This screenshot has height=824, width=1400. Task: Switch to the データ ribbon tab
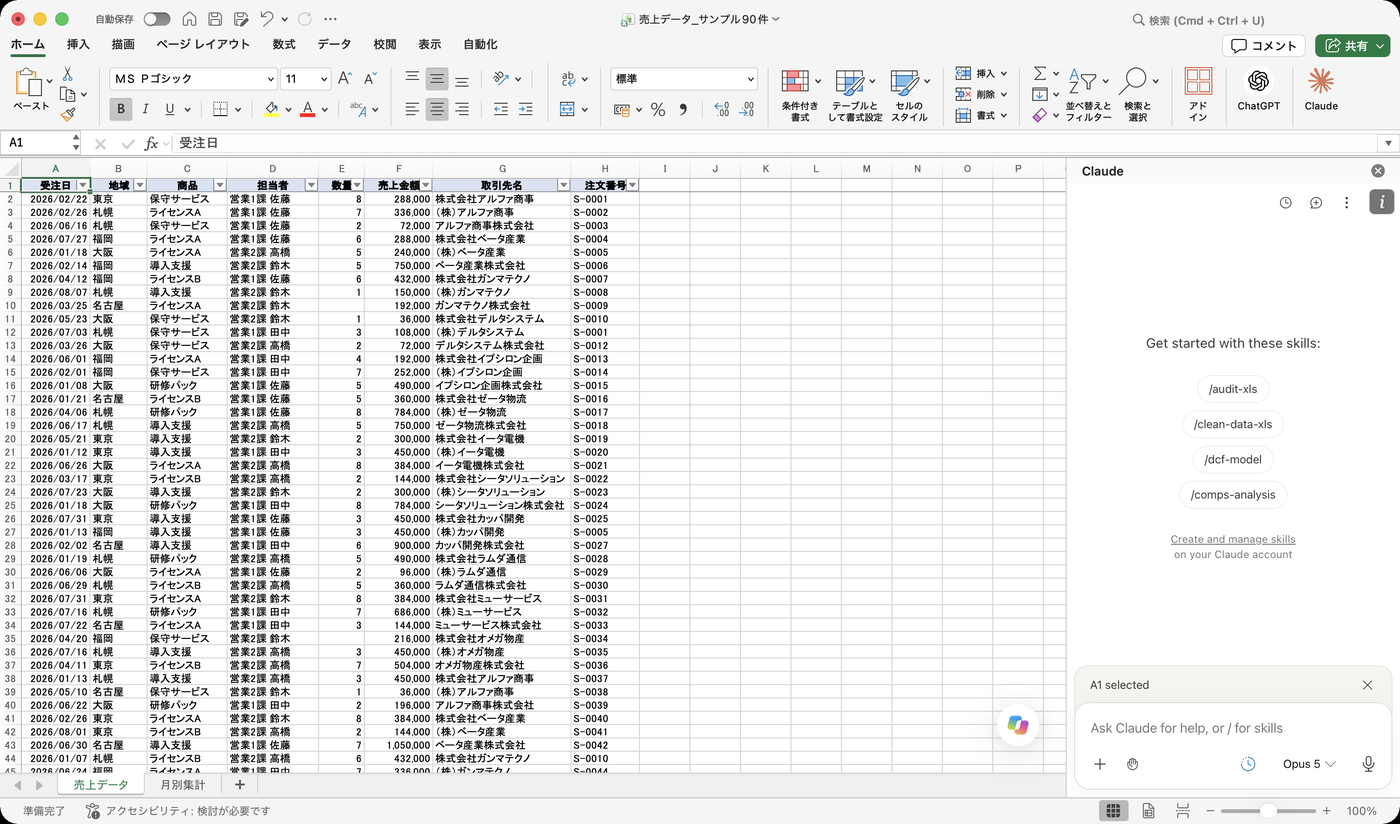pyautogui.click(x=334, y=45)
